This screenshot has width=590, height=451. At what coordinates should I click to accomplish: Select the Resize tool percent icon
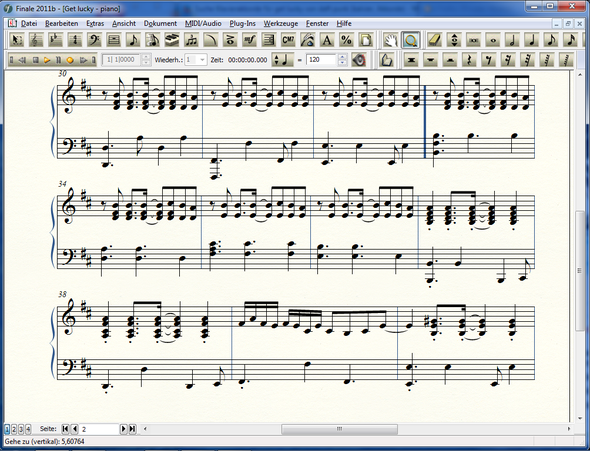[346, 39]
